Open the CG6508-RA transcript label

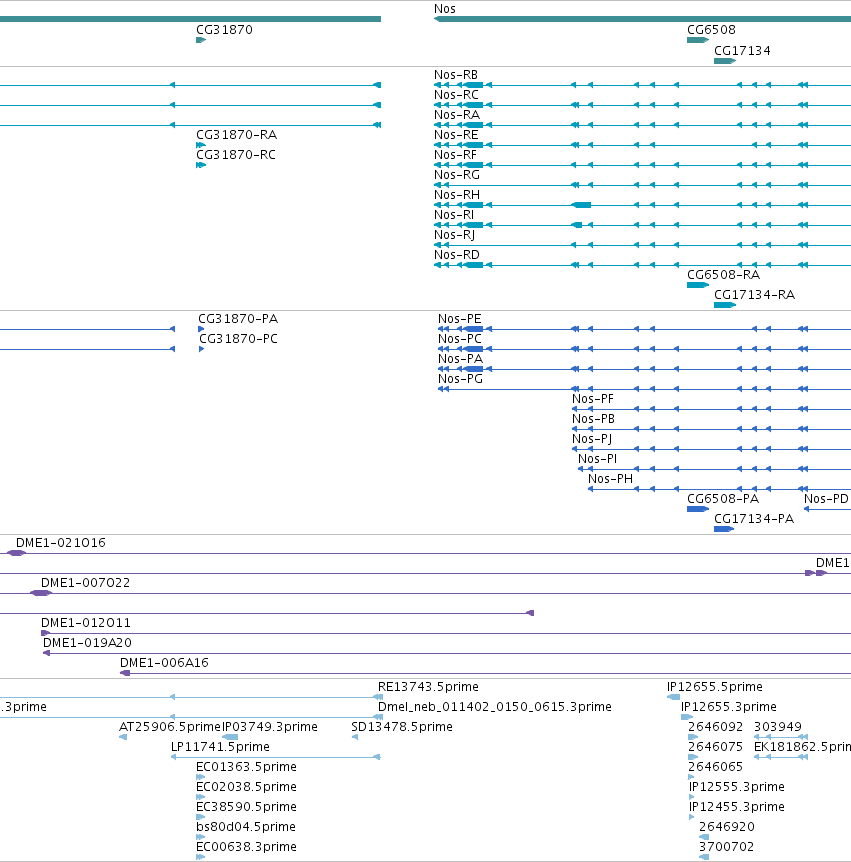click(723, 274)
